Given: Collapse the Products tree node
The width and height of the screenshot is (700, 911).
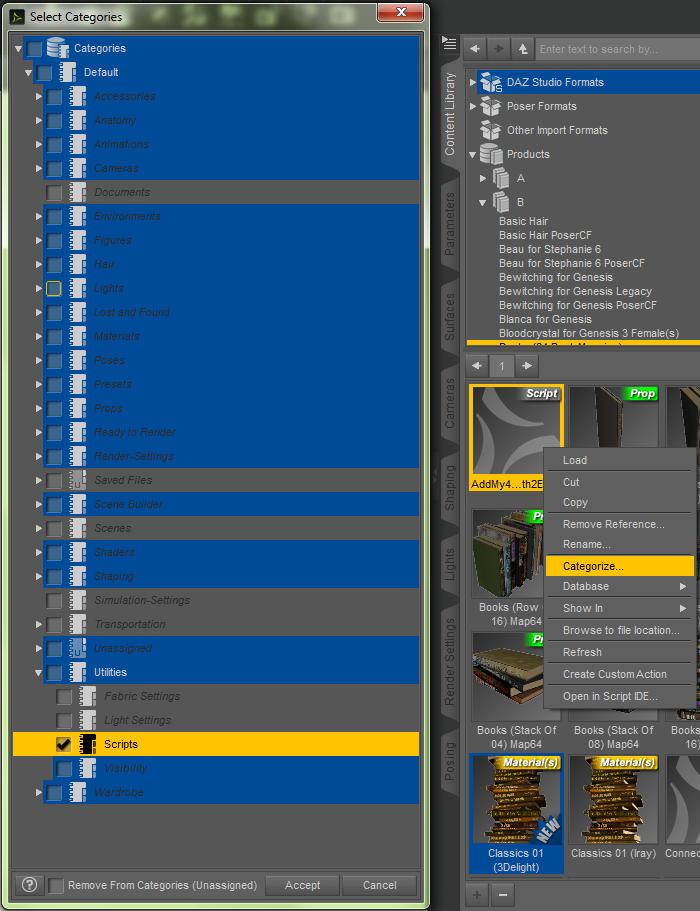Looking at the screenshot, I should (472, 155).
